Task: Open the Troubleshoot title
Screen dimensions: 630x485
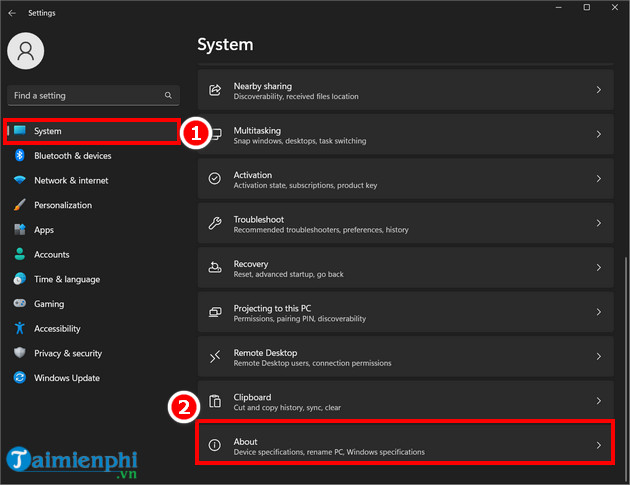Action: click(259, 219)
